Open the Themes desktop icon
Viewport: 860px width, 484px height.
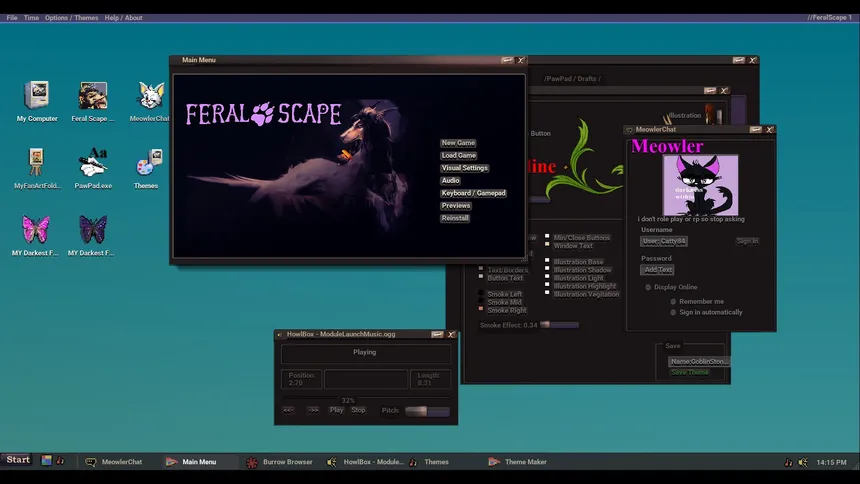pos(146,168)
